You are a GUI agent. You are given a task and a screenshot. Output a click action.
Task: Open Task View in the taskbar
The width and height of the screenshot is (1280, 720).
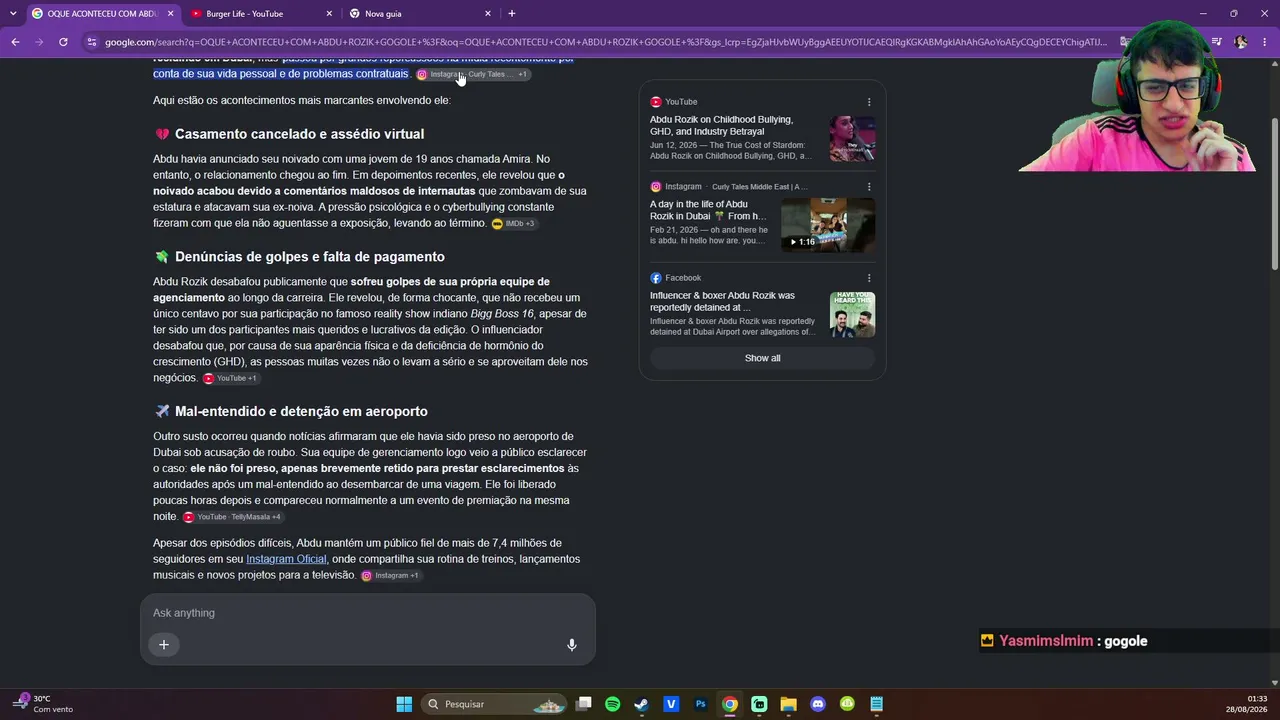(584, 704)
